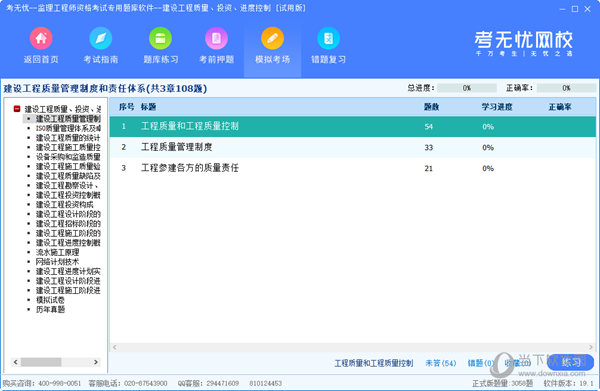Select tree item 建设工程设计阶段的

pos(68,214)
